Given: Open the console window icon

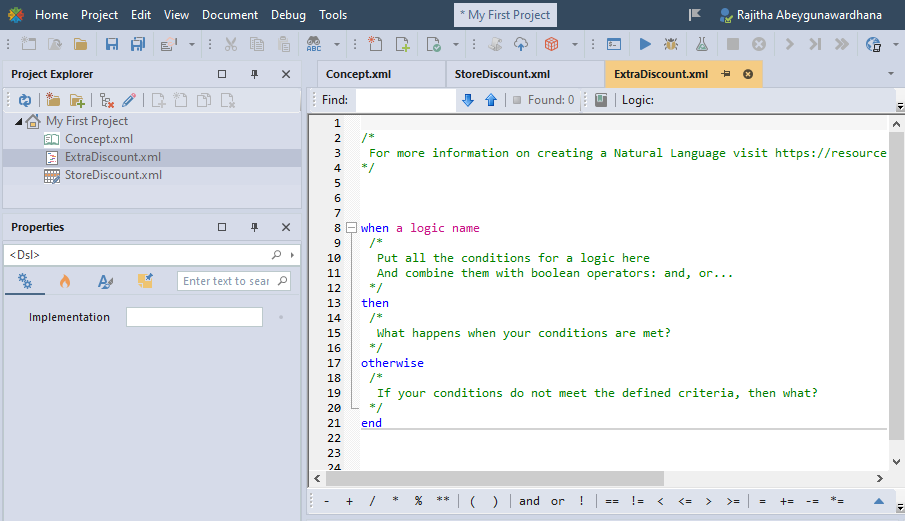Looking at the screenshot, I should [614, 44].
